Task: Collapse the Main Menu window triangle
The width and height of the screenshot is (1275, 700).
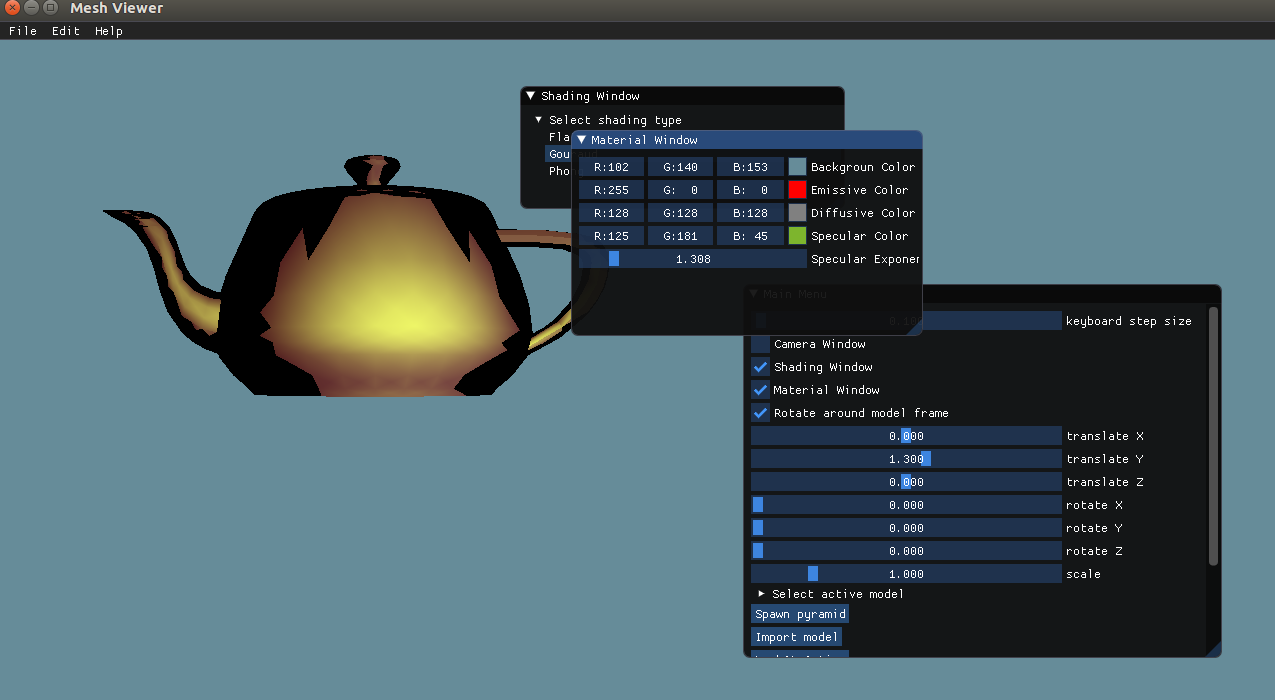Action: 754,294
